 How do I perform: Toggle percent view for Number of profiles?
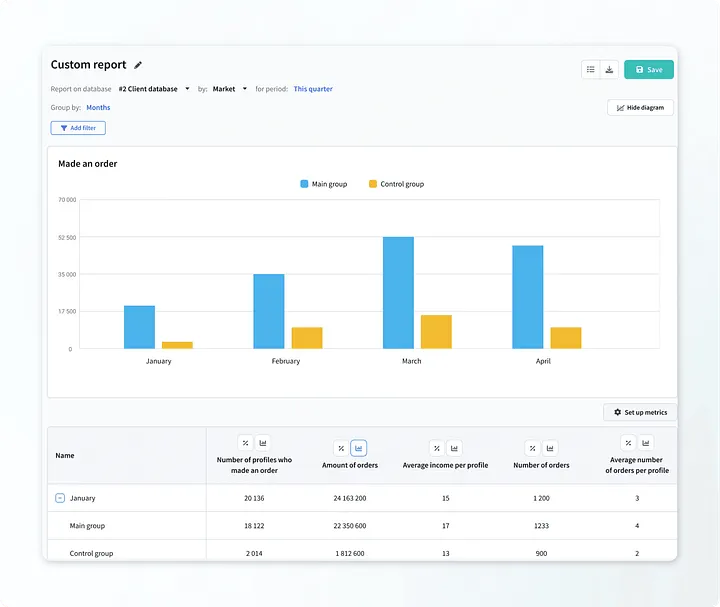[246, 443]
